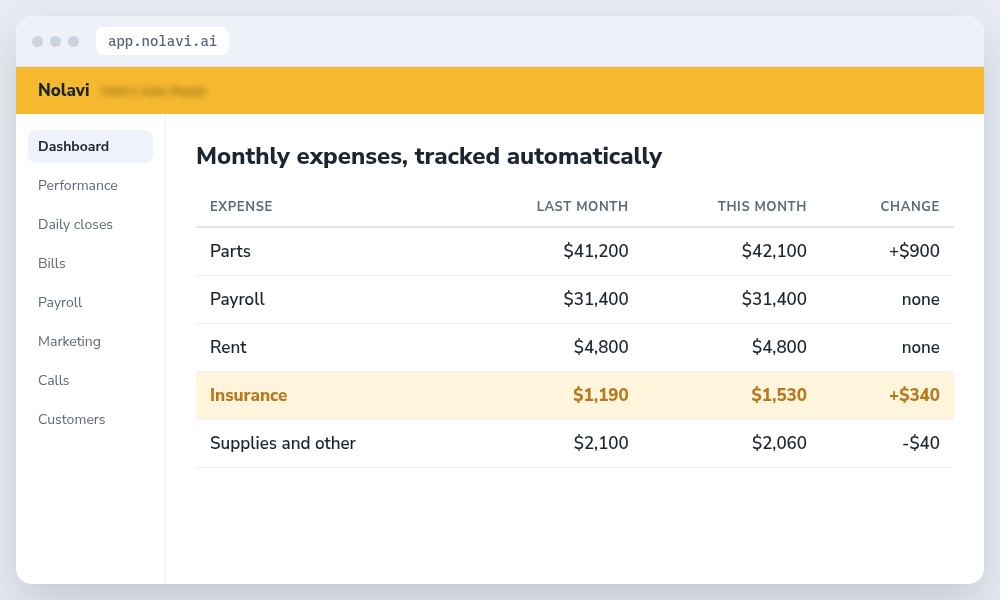Screen dimensions: 1000x600
Task: Click the +$900 change value
Action: tap(914, 251)
